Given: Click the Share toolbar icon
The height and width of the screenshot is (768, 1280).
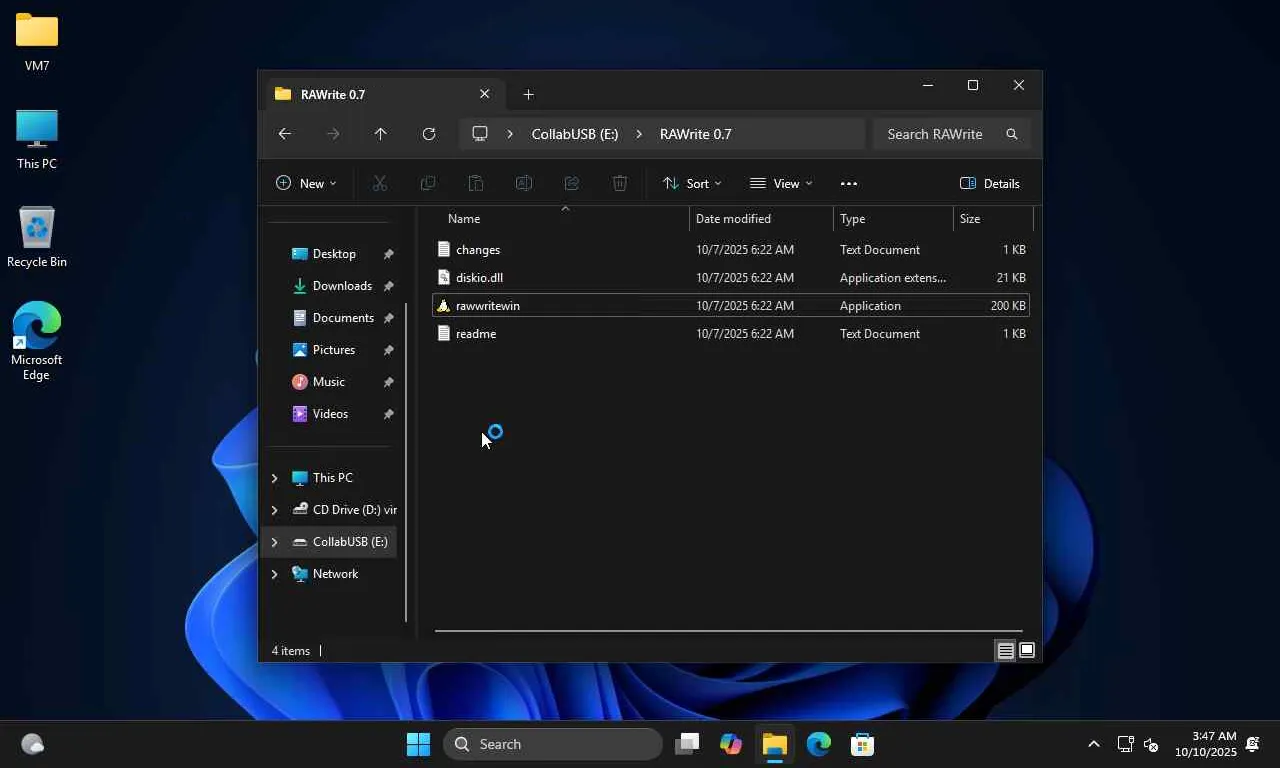Looking at the screenshot, I should click(x=571, y=183).
